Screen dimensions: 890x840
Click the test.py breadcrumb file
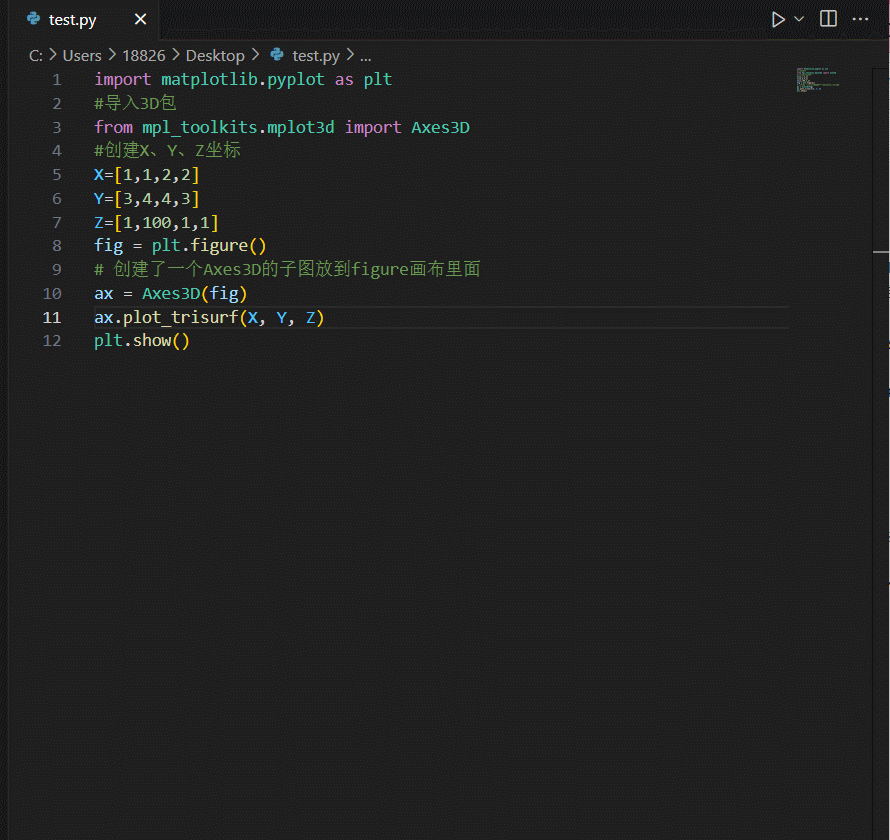pyautogui.click(x=316, y=56)
